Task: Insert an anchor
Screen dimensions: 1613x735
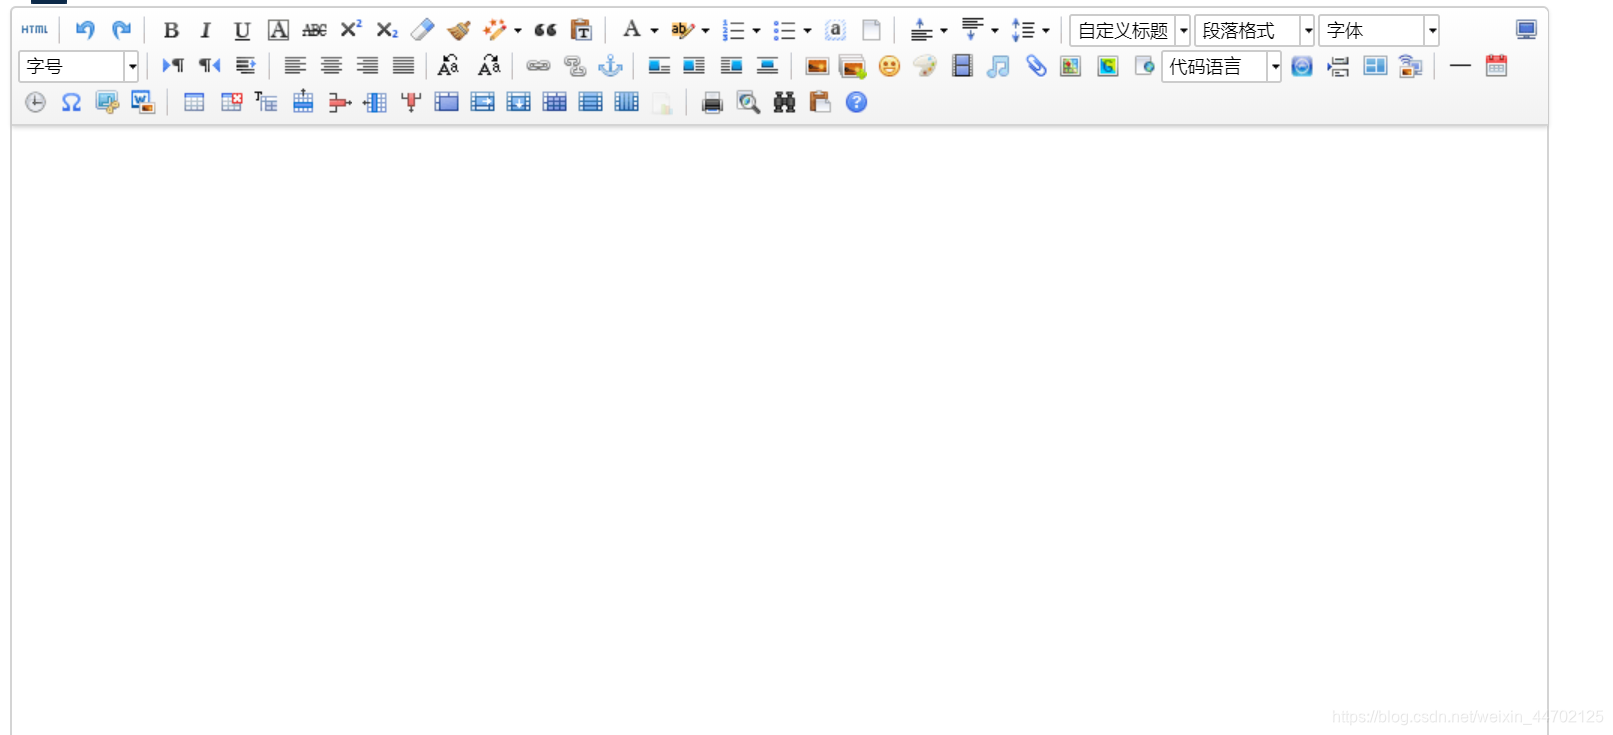Action: point(610,66)
